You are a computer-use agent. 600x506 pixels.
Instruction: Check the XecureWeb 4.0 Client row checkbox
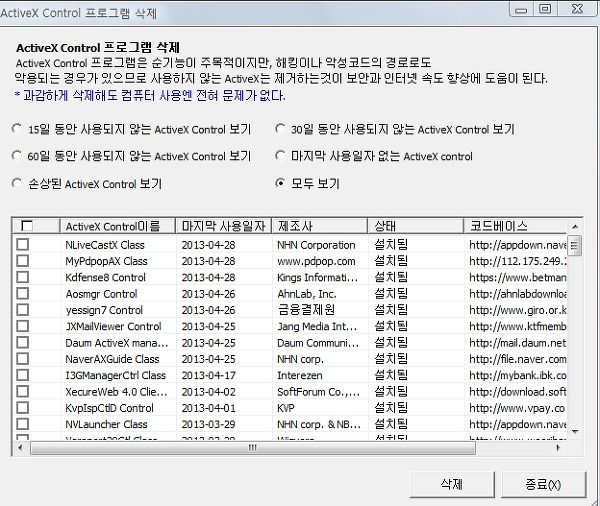pyautogui.click(x=23, y=392)
